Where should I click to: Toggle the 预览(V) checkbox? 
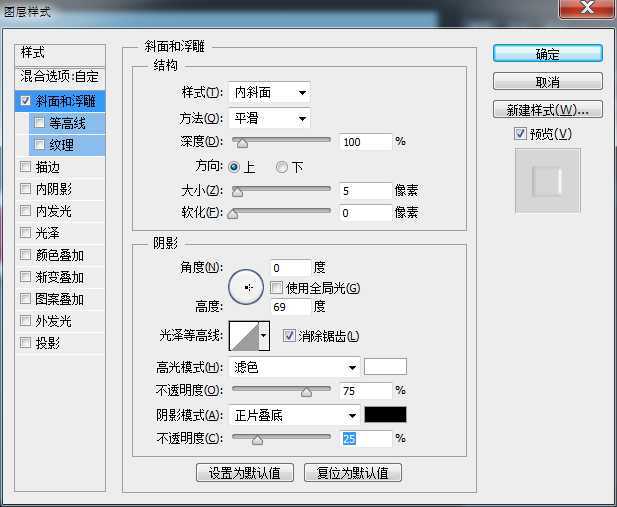520,133
